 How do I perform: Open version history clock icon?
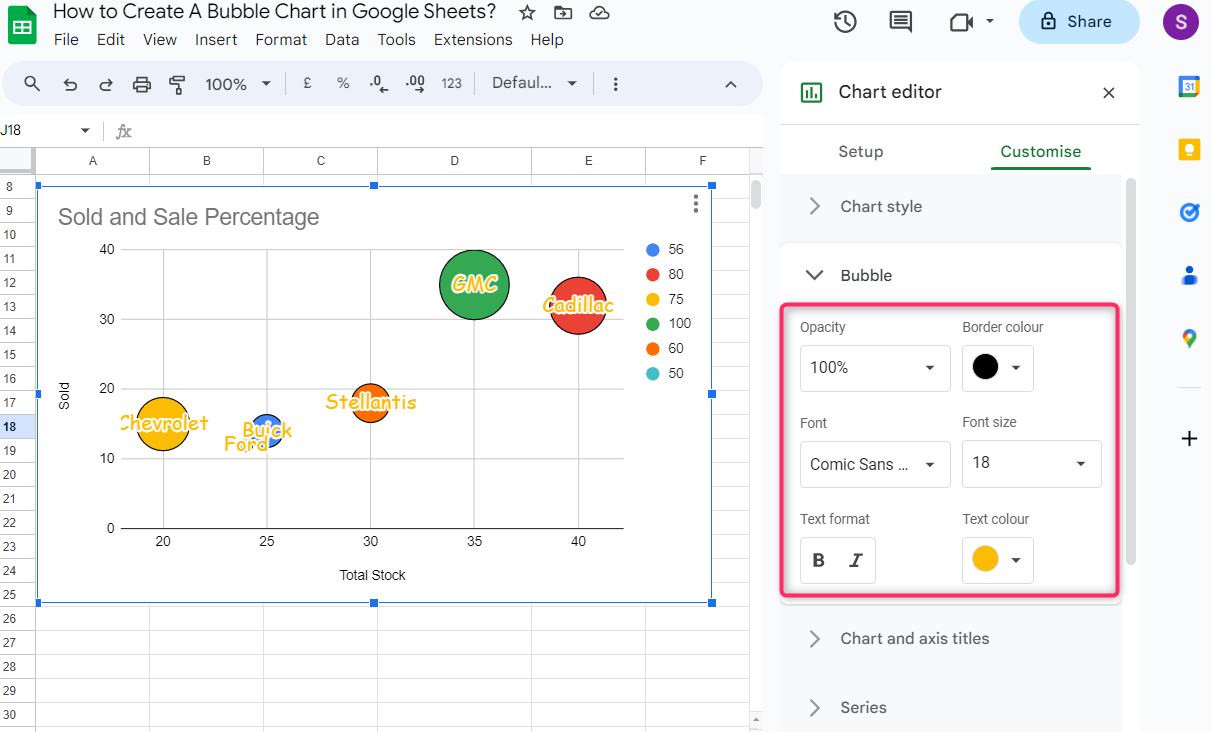[845, 22]
